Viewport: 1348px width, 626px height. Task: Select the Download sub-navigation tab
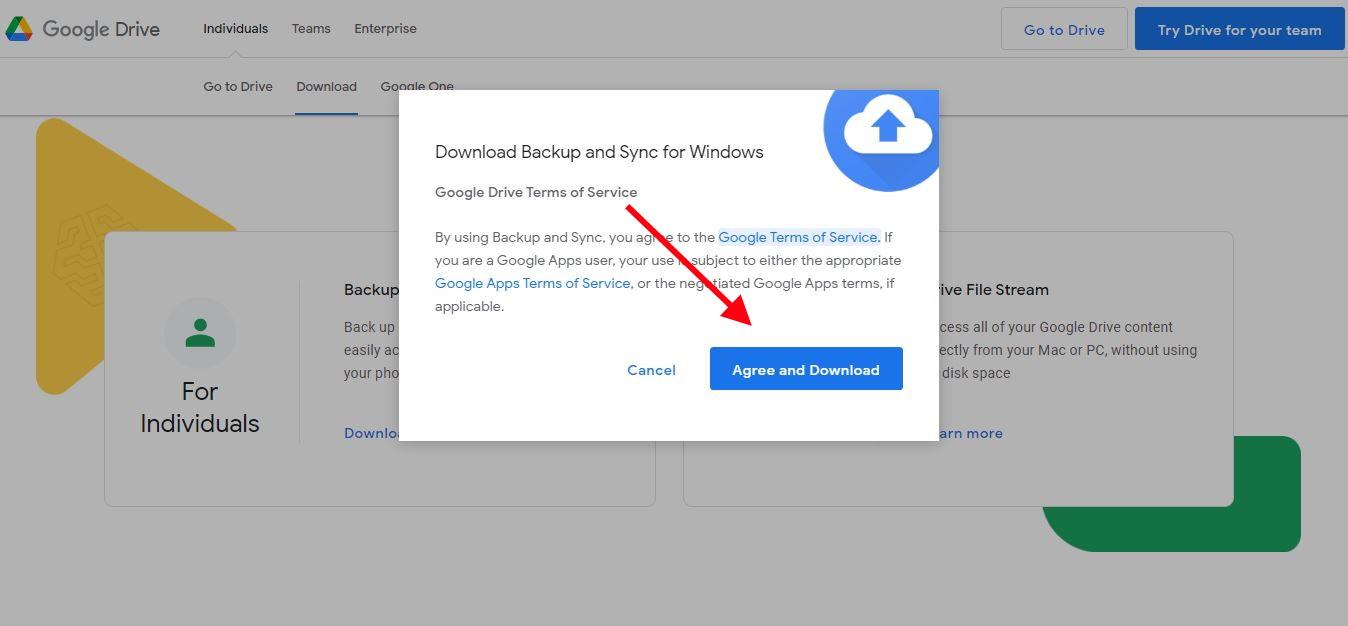326,86
